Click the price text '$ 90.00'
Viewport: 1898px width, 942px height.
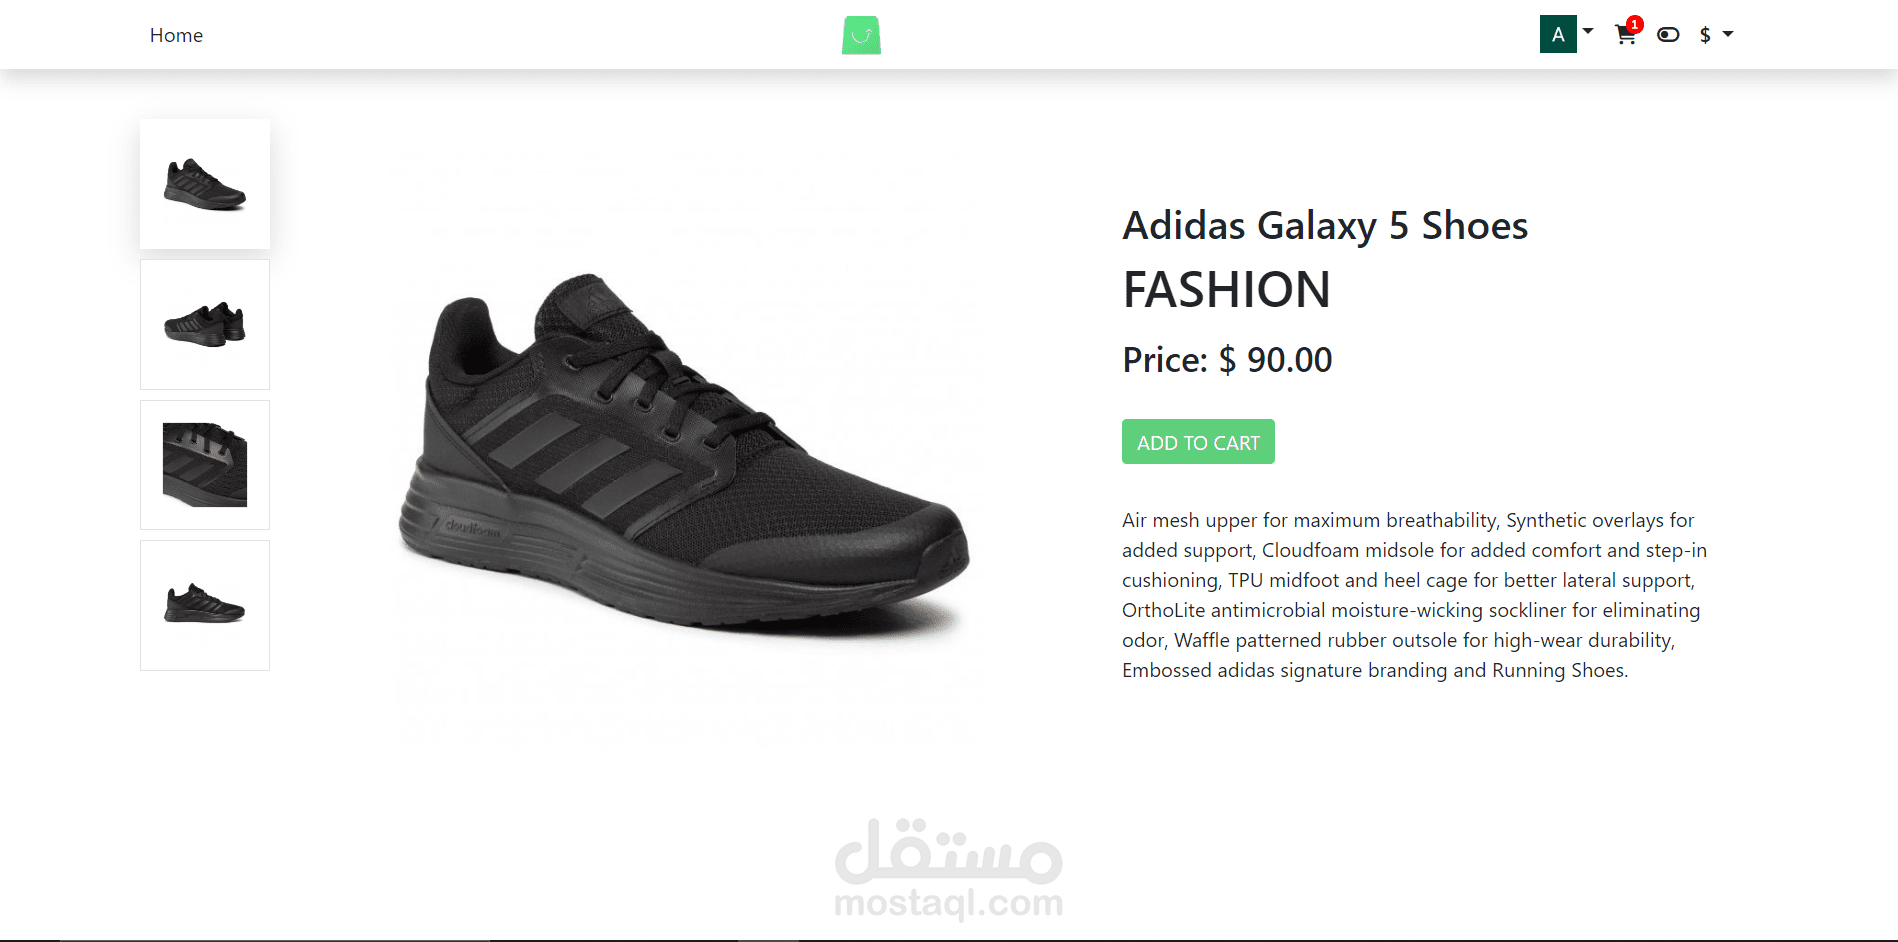(1276, 360)
